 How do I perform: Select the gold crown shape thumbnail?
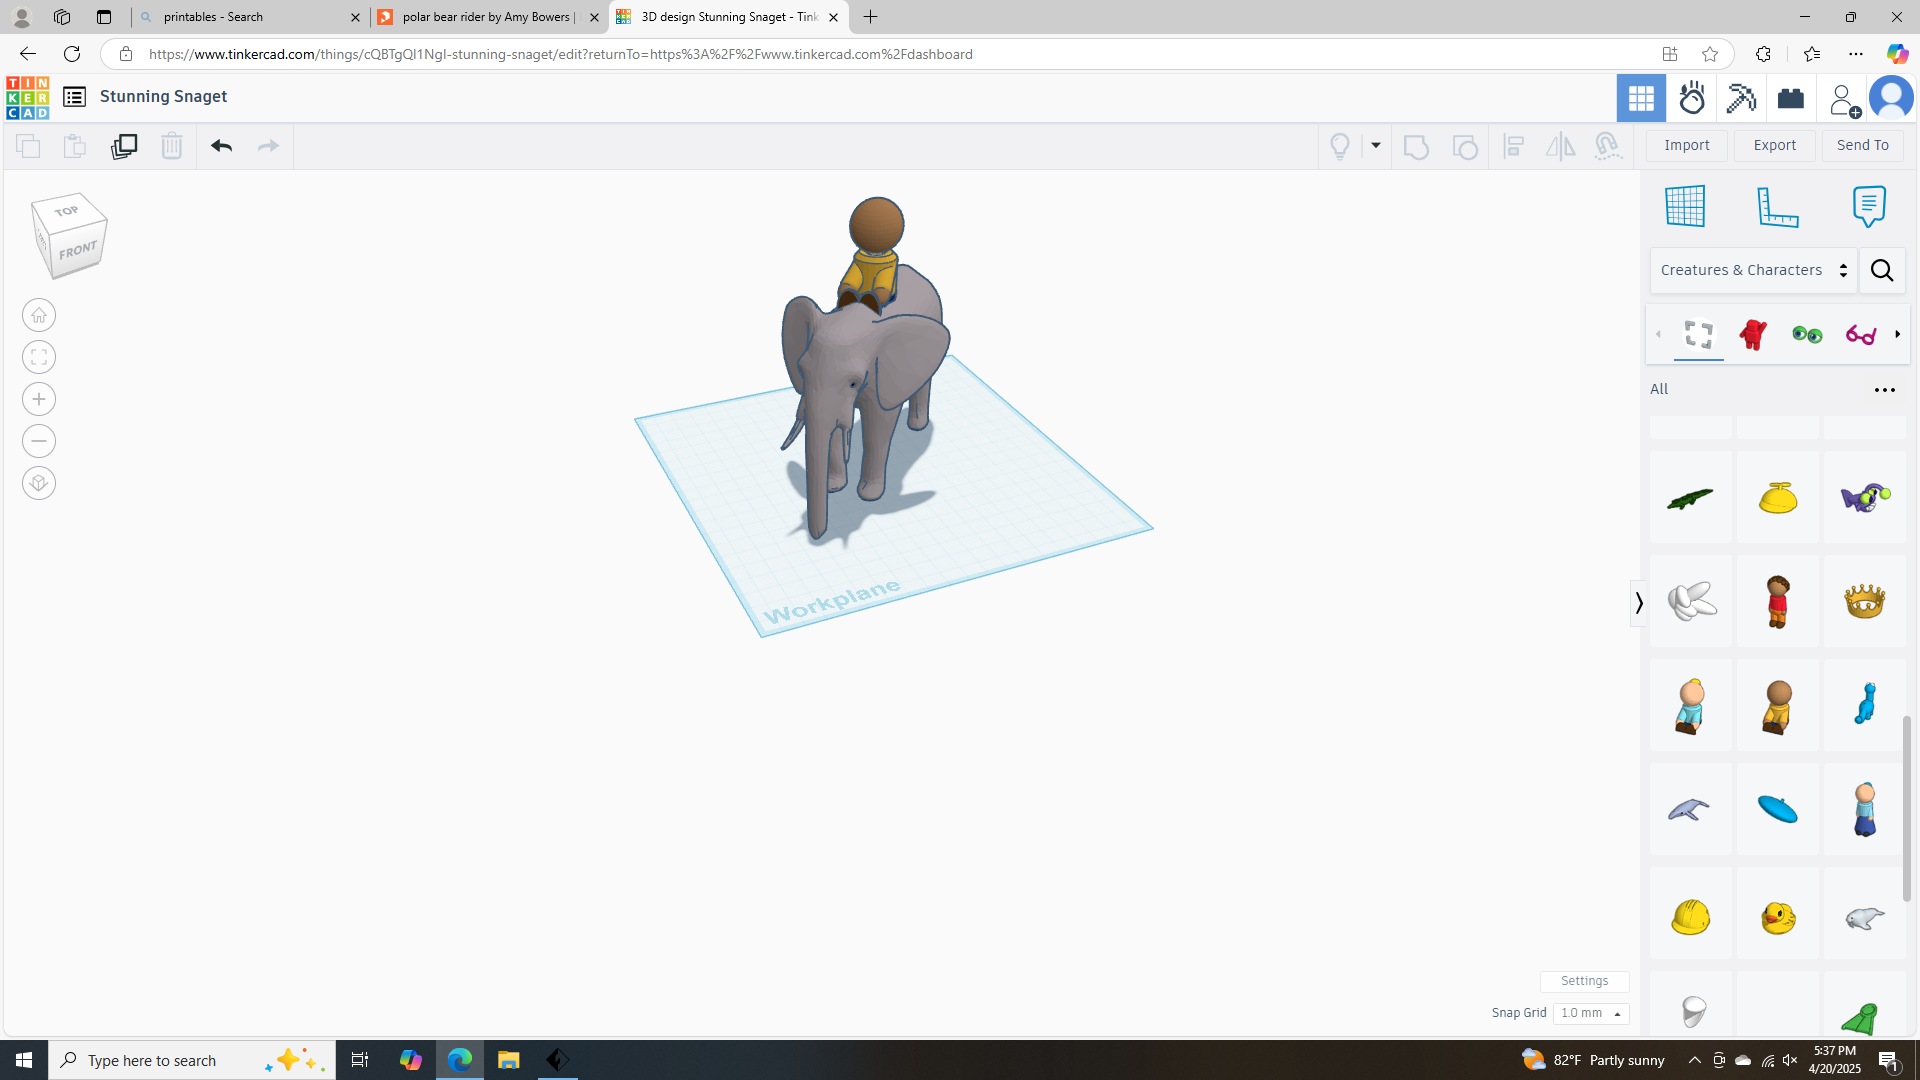[1864, 602]
